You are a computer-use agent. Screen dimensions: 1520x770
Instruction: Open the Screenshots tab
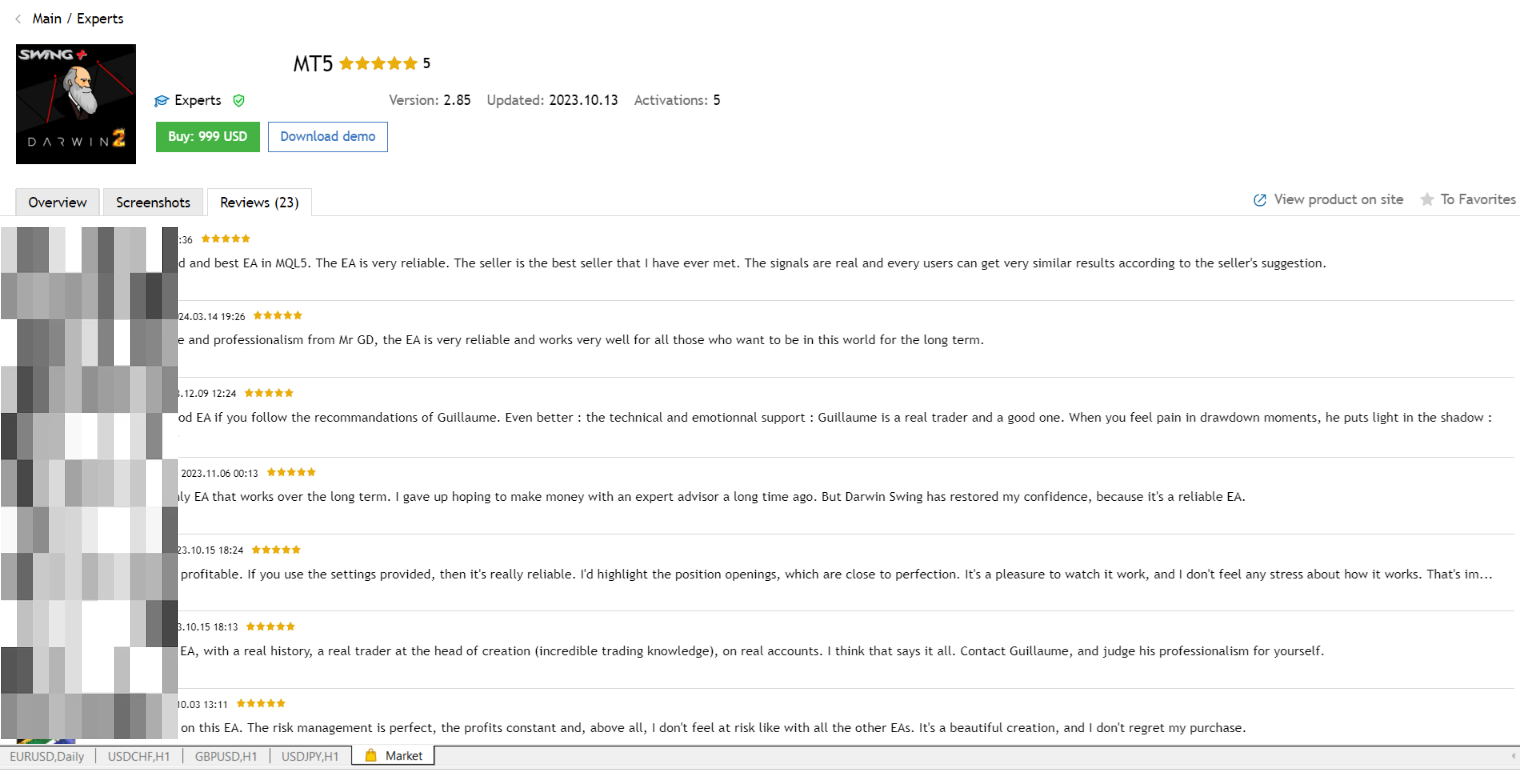coord(153,202)
